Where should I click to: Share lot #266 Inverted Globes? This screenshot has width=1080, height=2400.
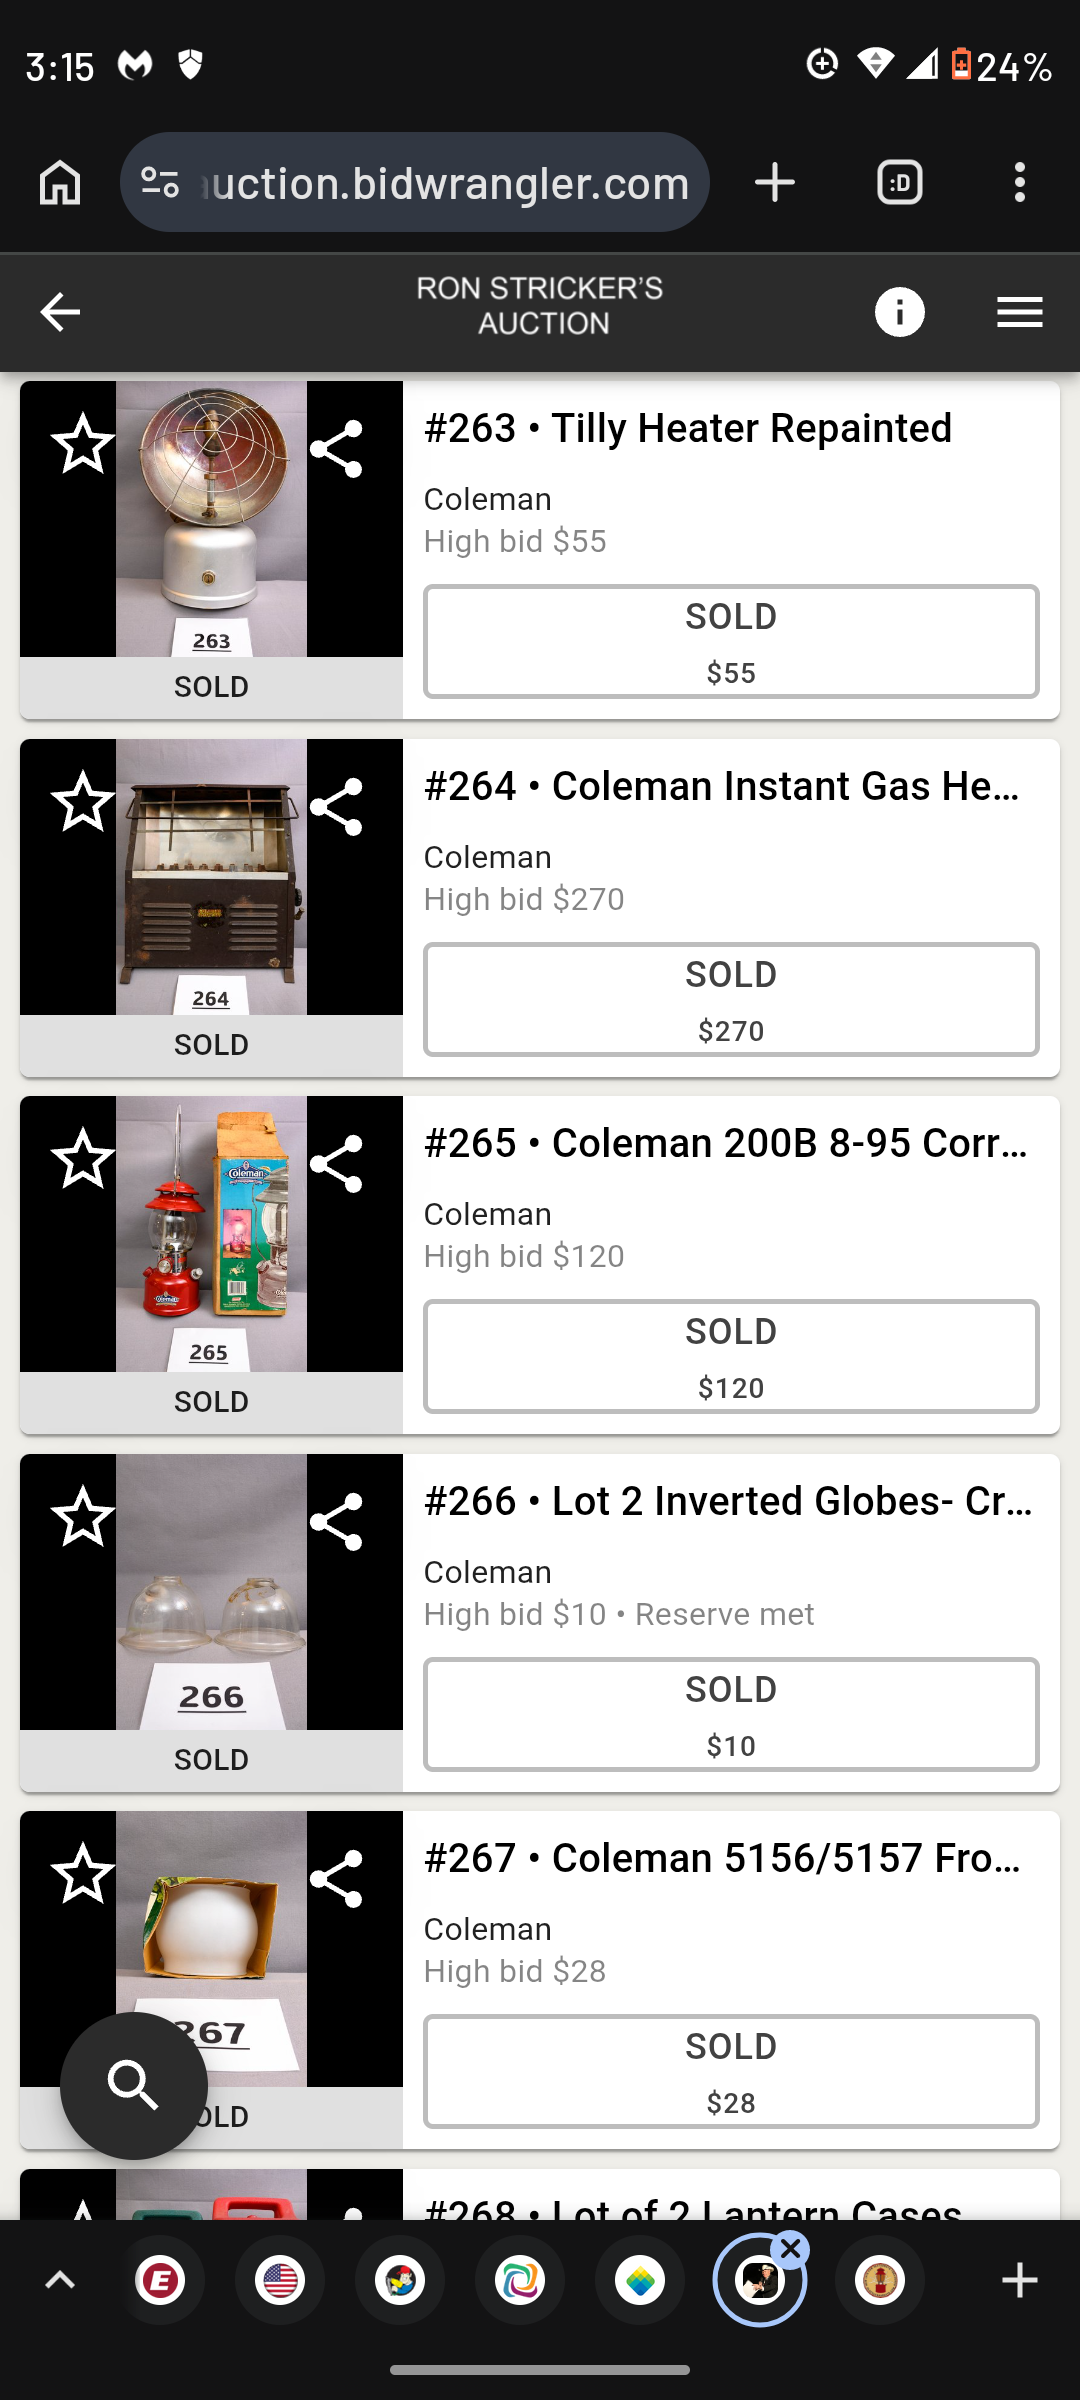tap(336, 1522)
